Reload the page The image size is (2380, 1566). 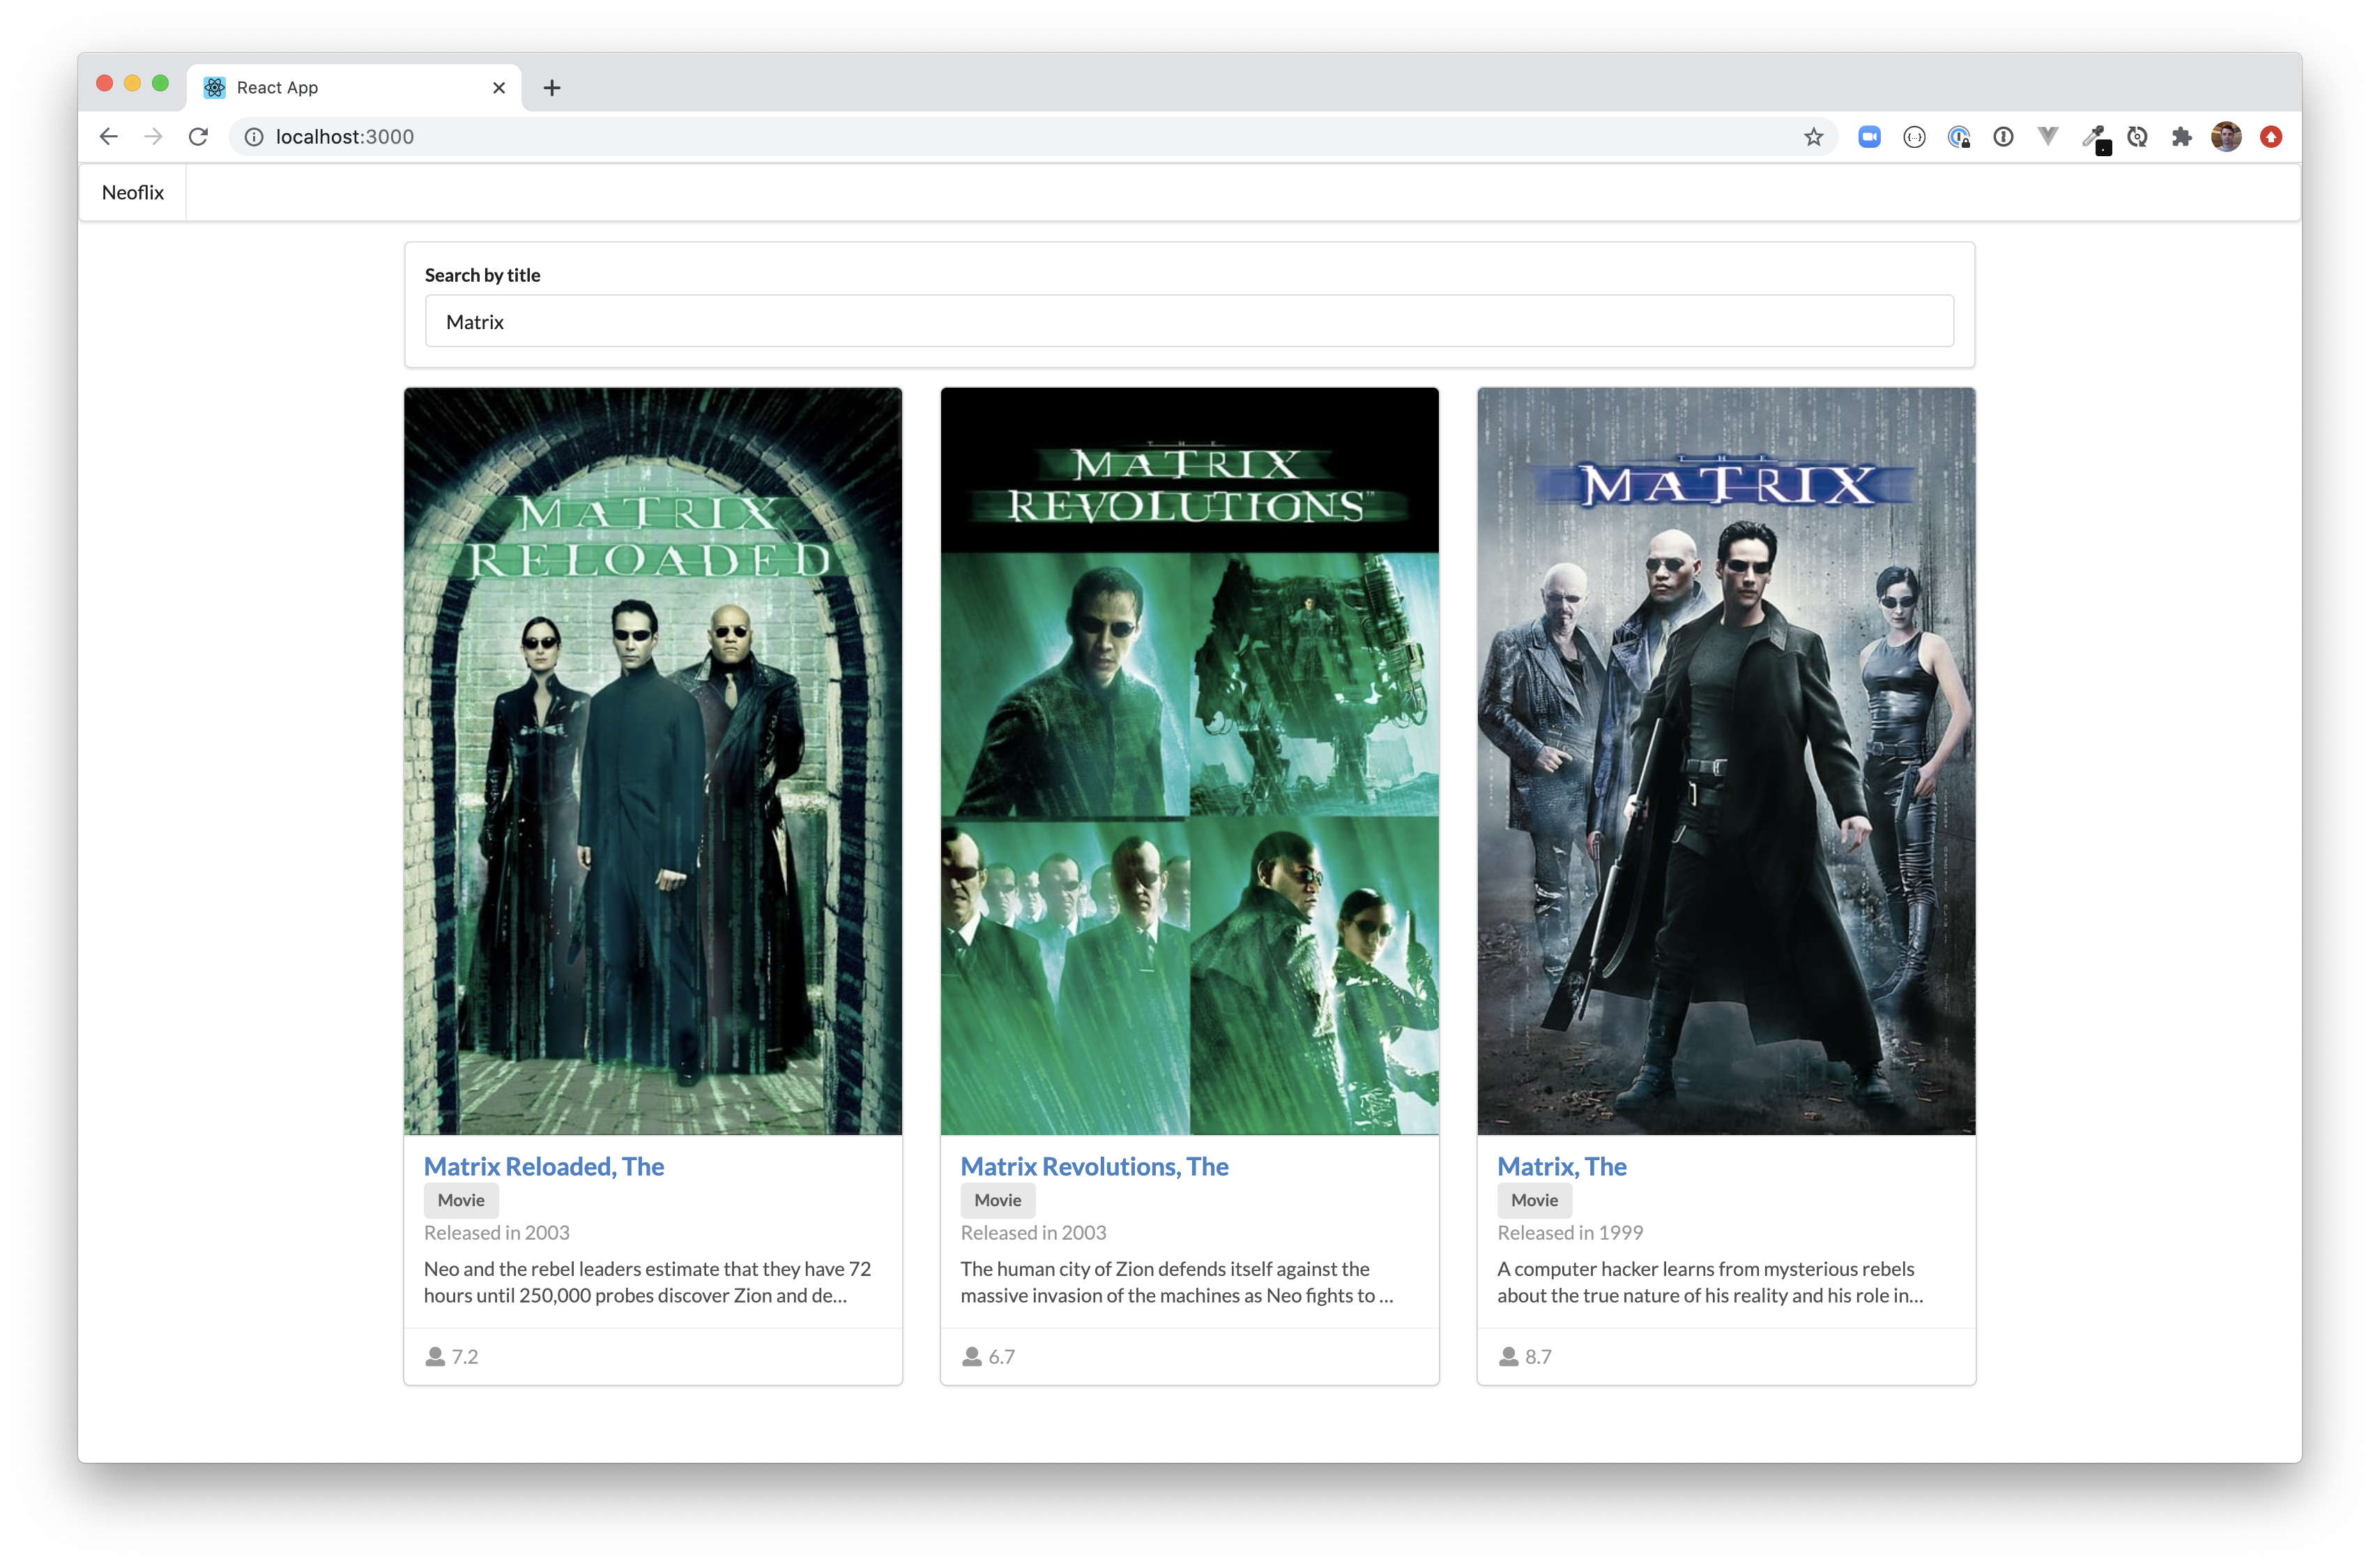[198, 137]
